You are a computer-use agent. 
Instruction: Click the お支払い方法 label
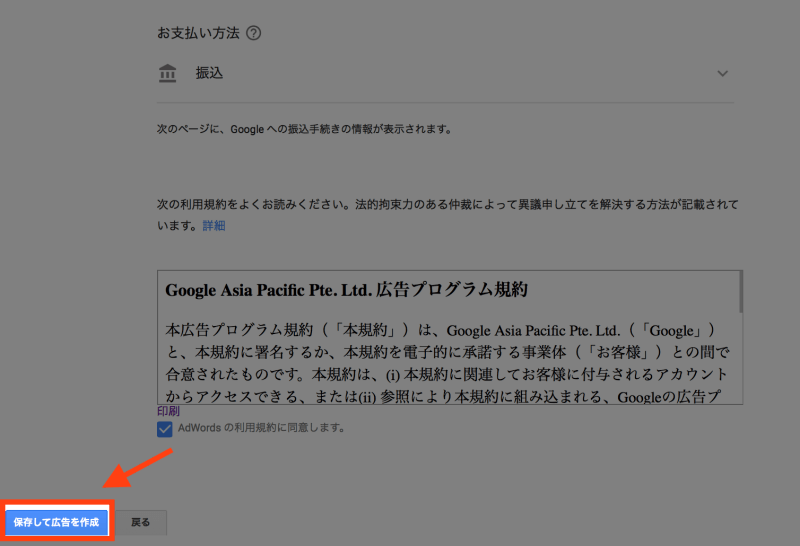pyautogui.click(x=198, y=33)
